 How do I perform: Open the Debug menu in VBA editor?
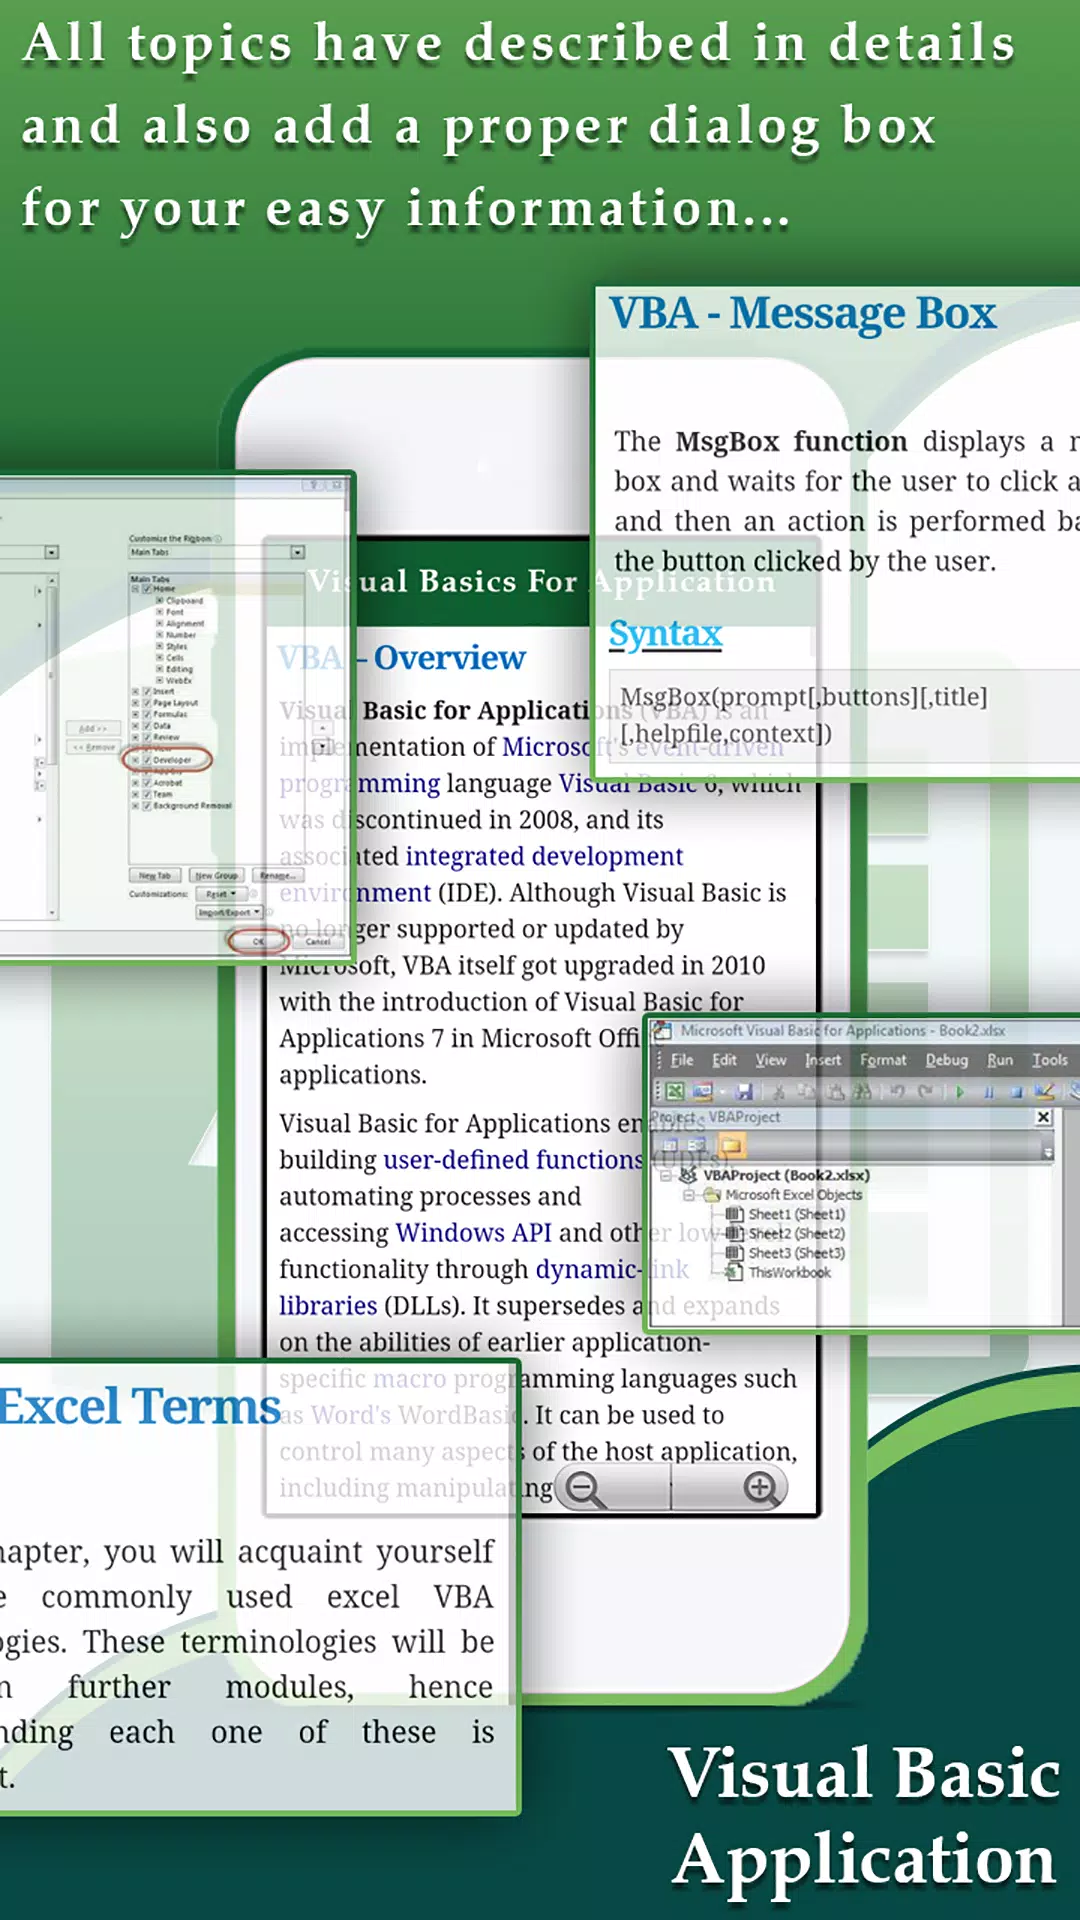point(947,1060)
